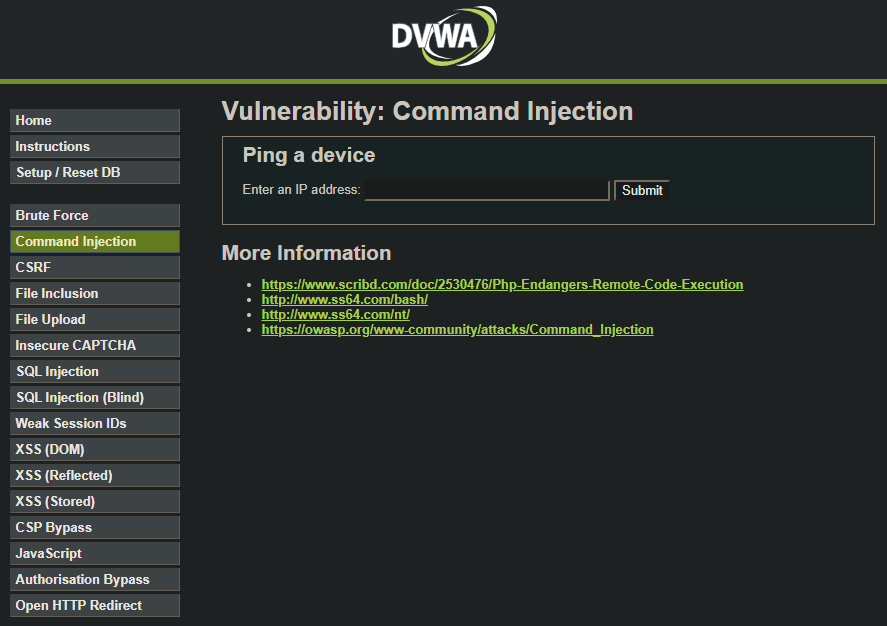This screenshot has height=626, width=887.
Task: Open the SQL Injection (Blind) module
Action: 95,398
